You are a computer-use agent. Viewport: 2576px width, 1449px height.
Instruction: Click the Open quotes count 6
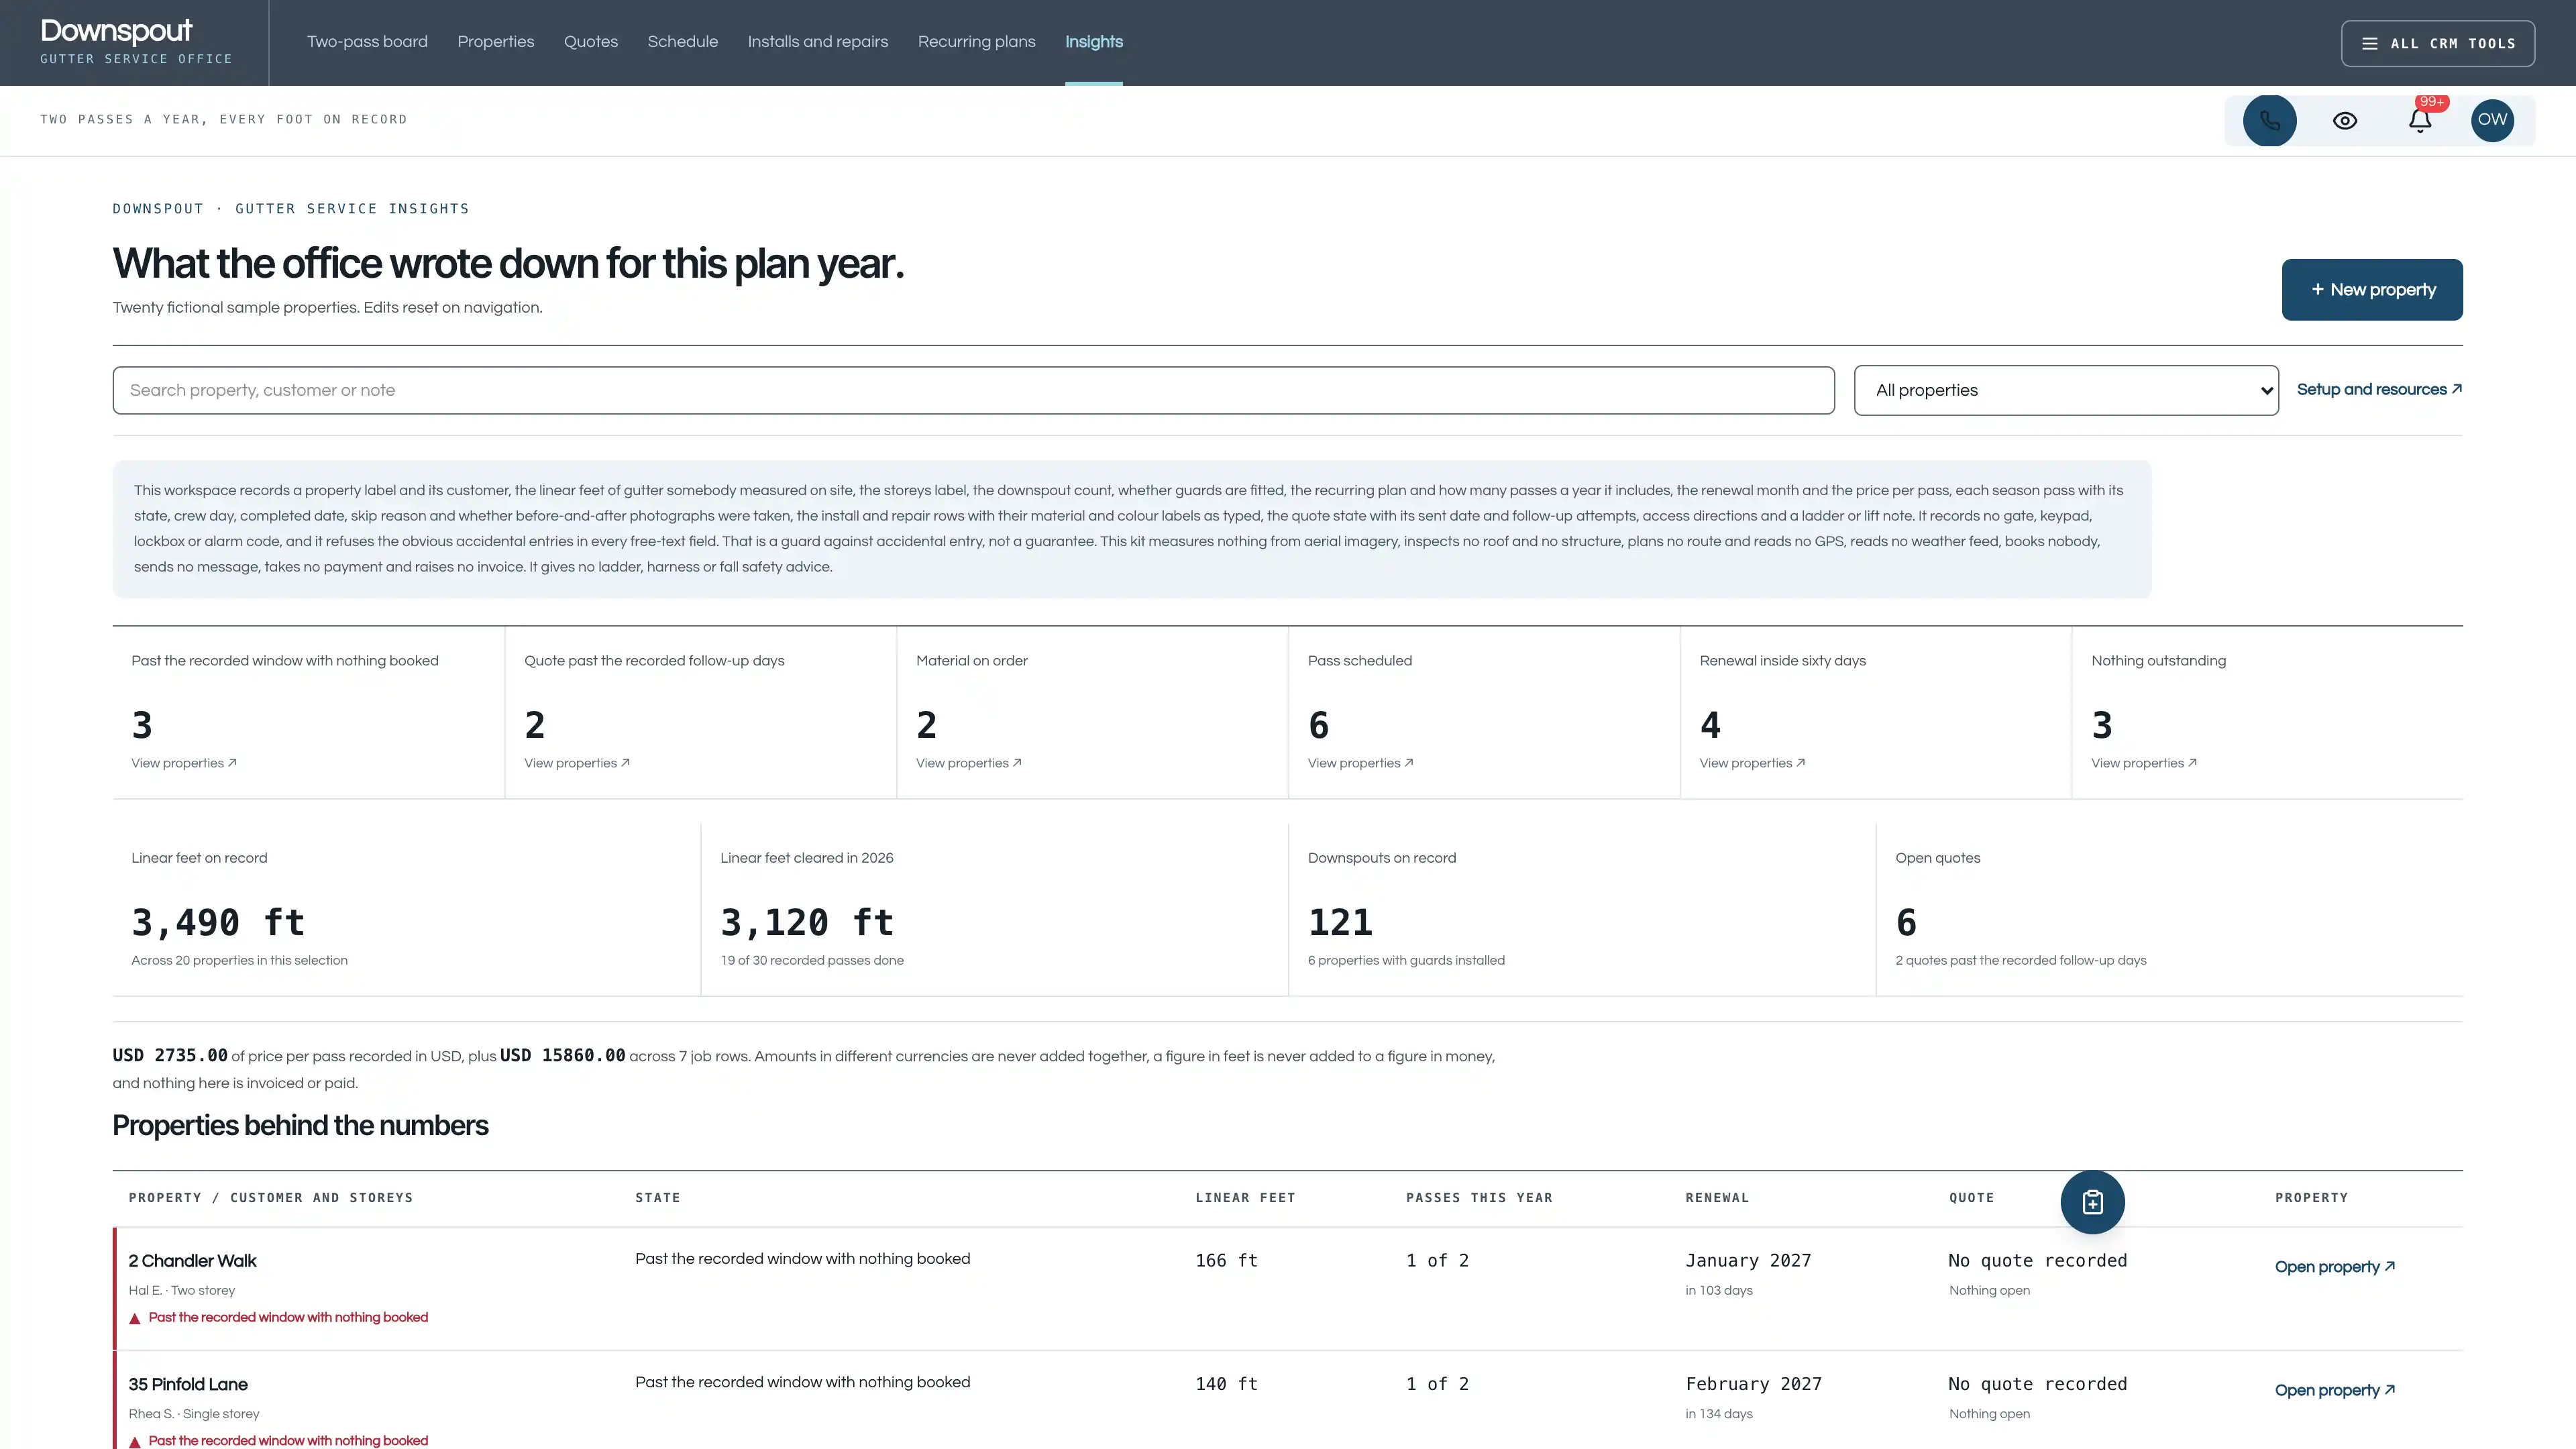[1906, 922]
